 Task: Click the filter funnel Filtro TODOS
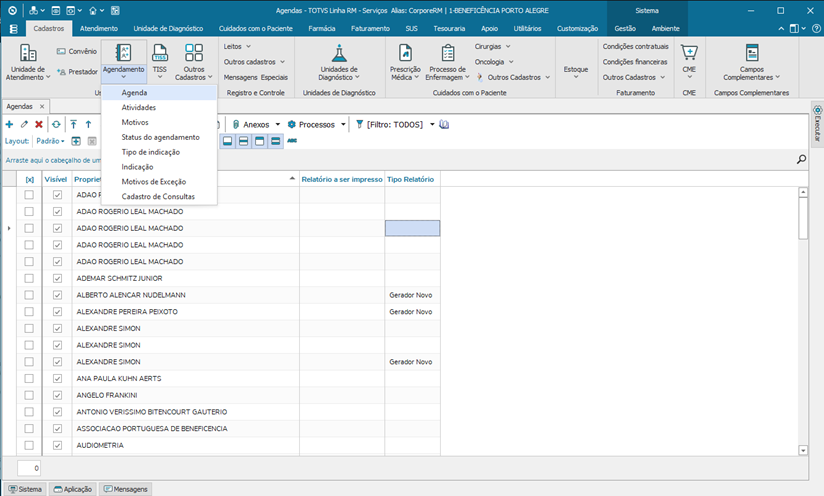(x=389, y=125)
